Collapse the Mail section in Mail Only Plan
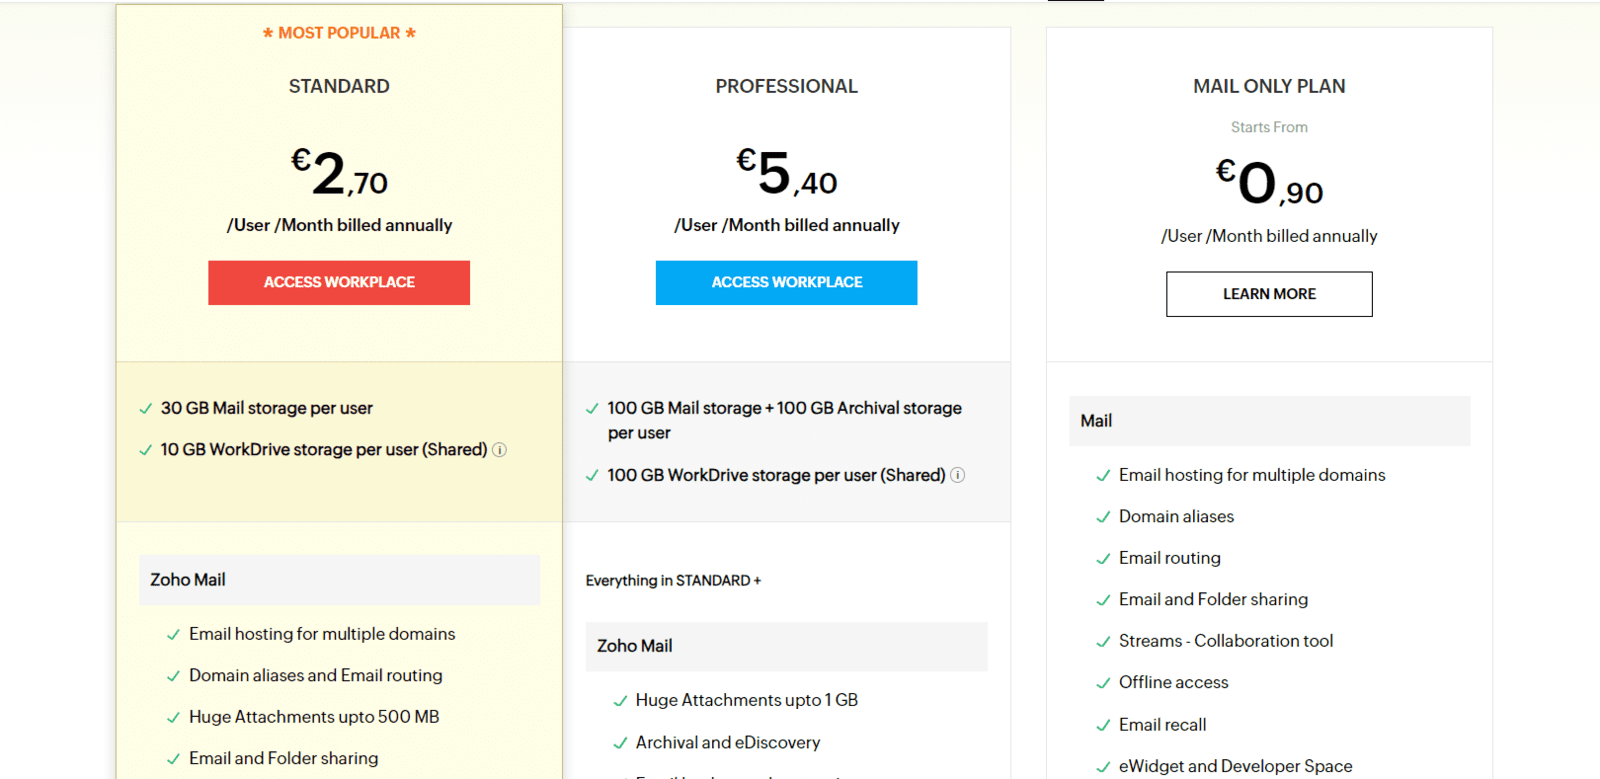Screen dimensions: 1600x779 coord(1269,421)
